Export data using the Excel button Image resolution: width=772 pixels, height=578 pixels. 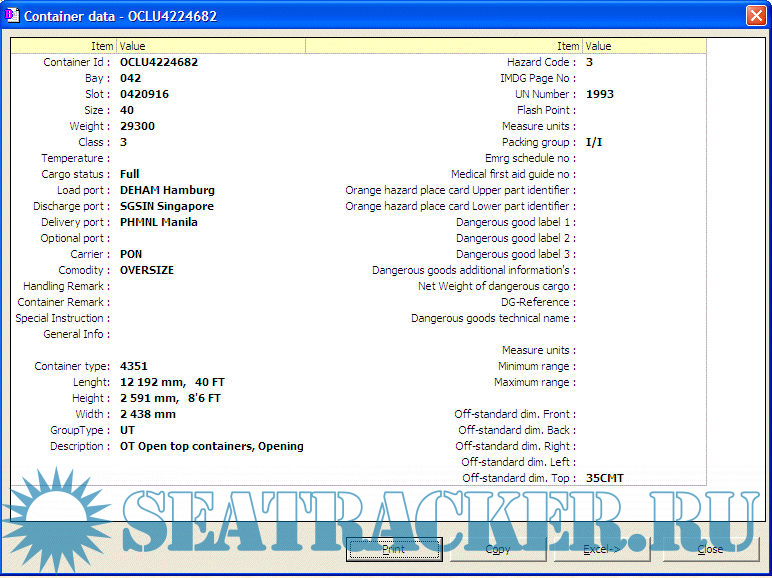(x=601, y=549)
